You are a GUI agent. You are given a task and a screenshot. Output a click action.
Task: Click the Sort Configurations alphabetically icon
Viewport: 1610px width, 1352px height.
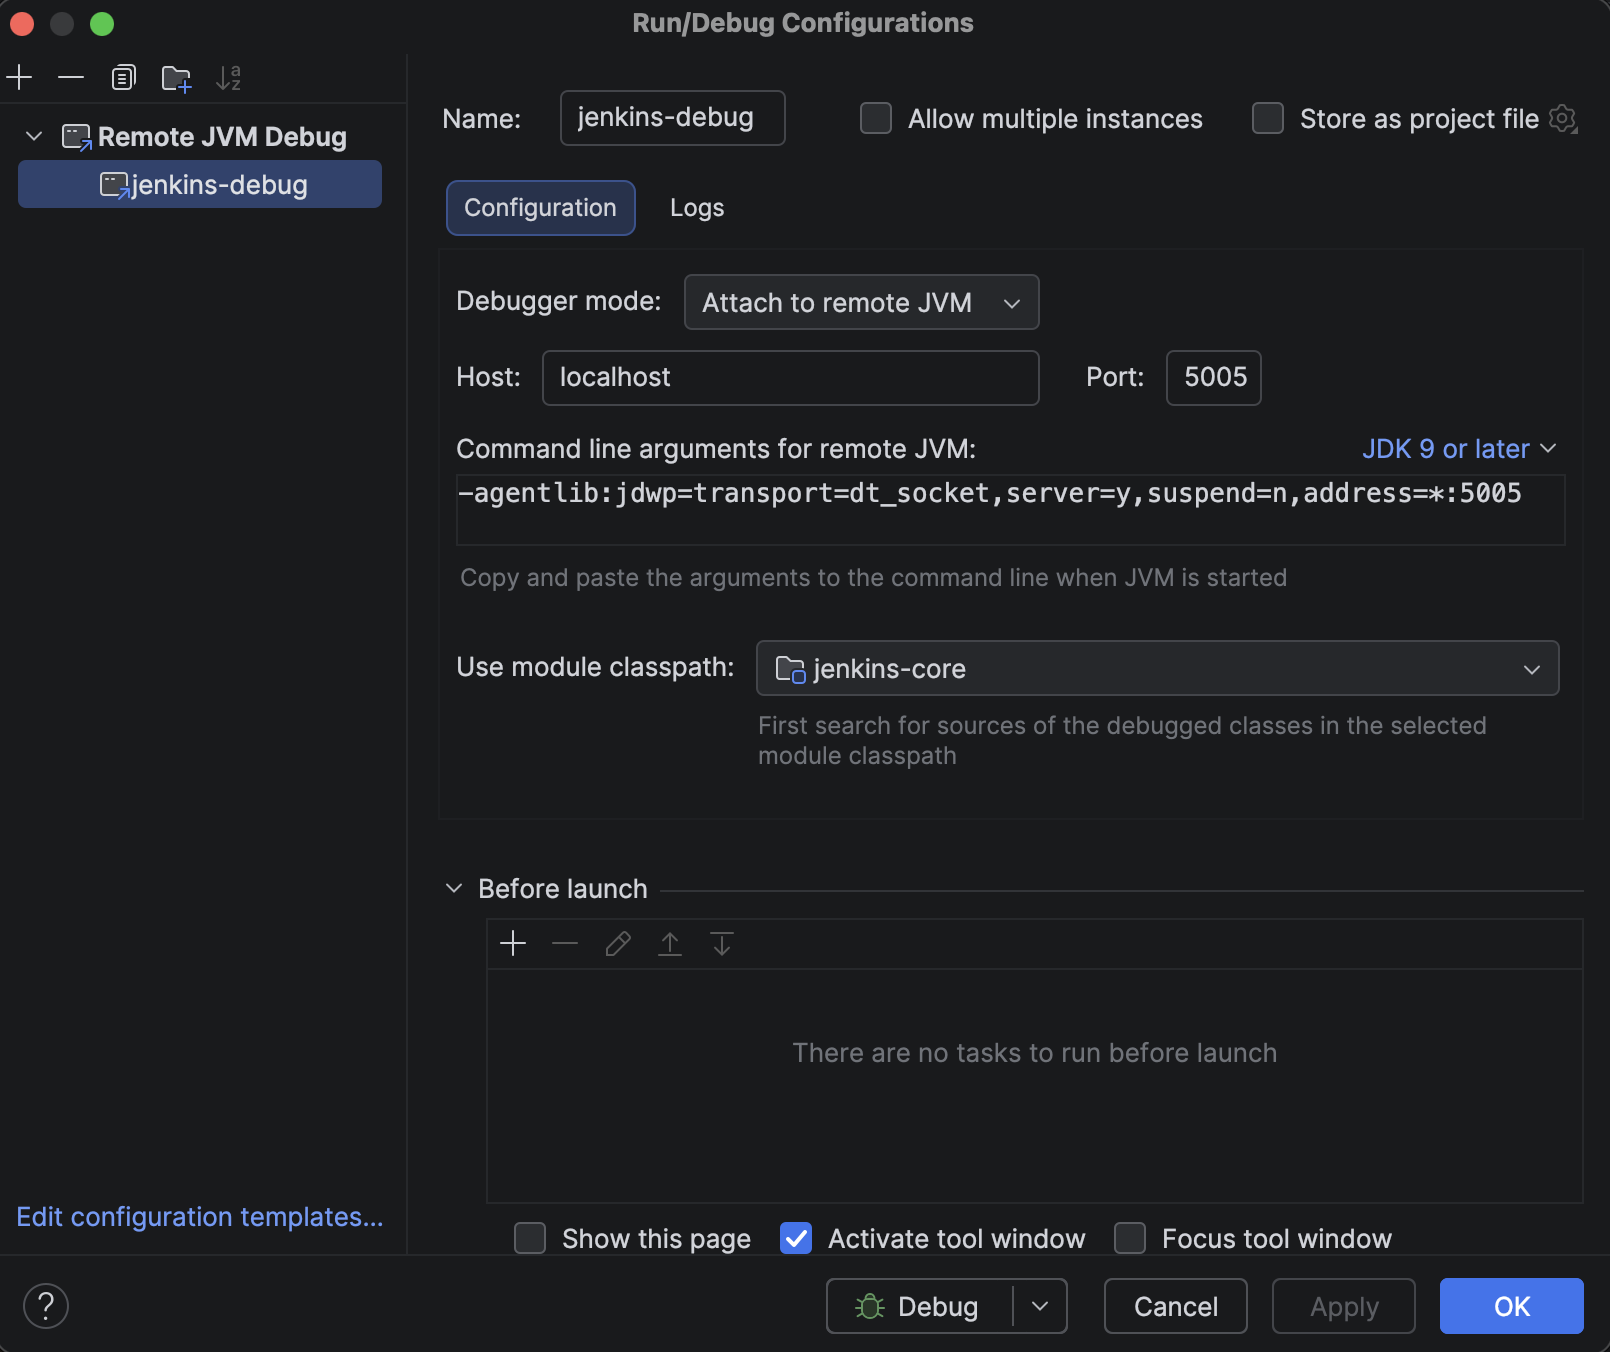pyautogui.click(x=229, y=77)
